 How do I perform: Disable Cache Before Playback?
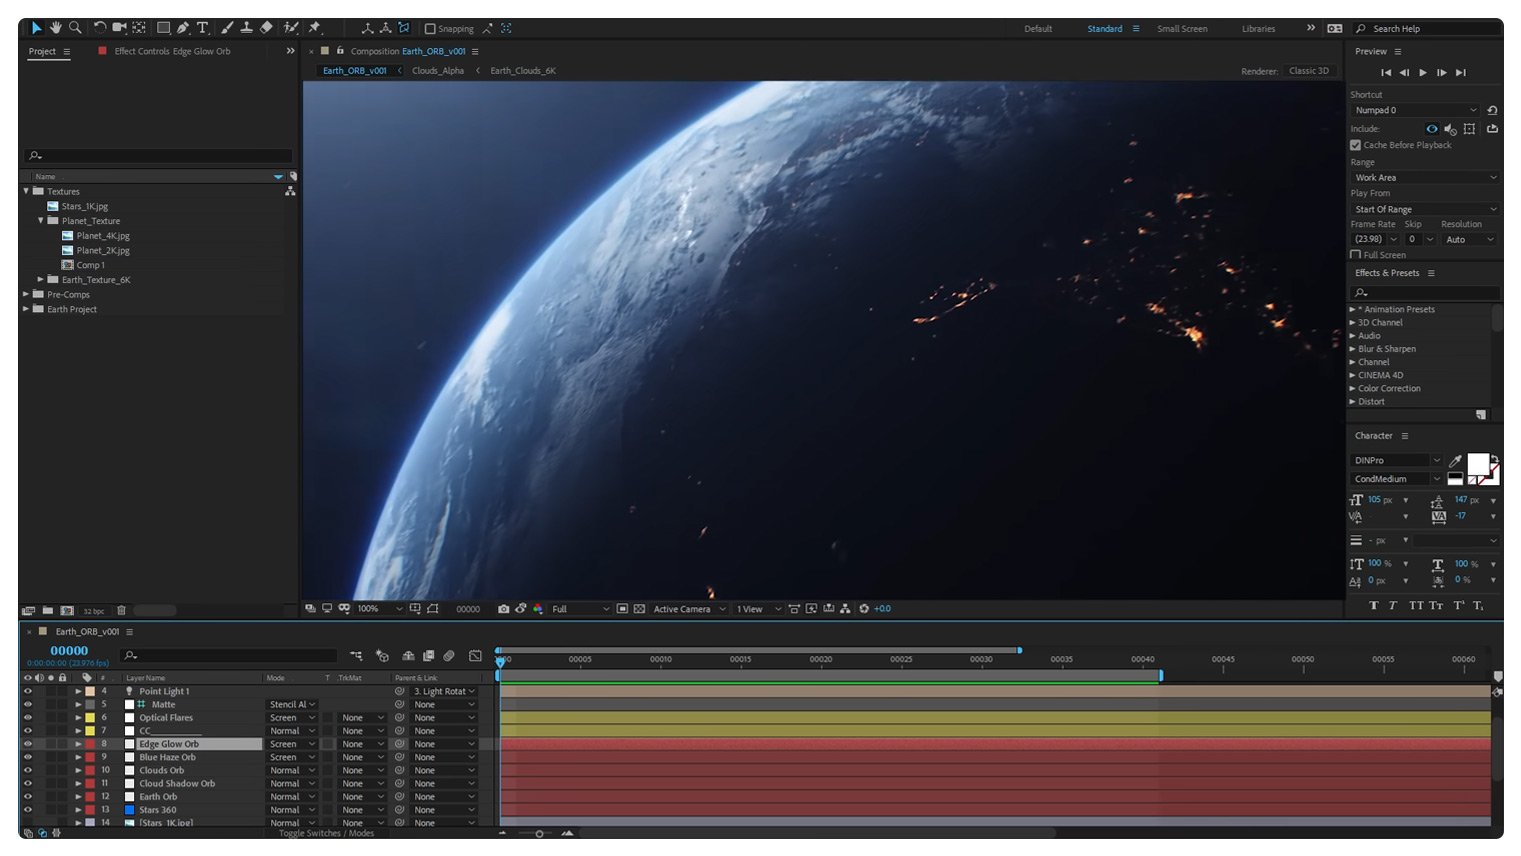click(1356, 145)
